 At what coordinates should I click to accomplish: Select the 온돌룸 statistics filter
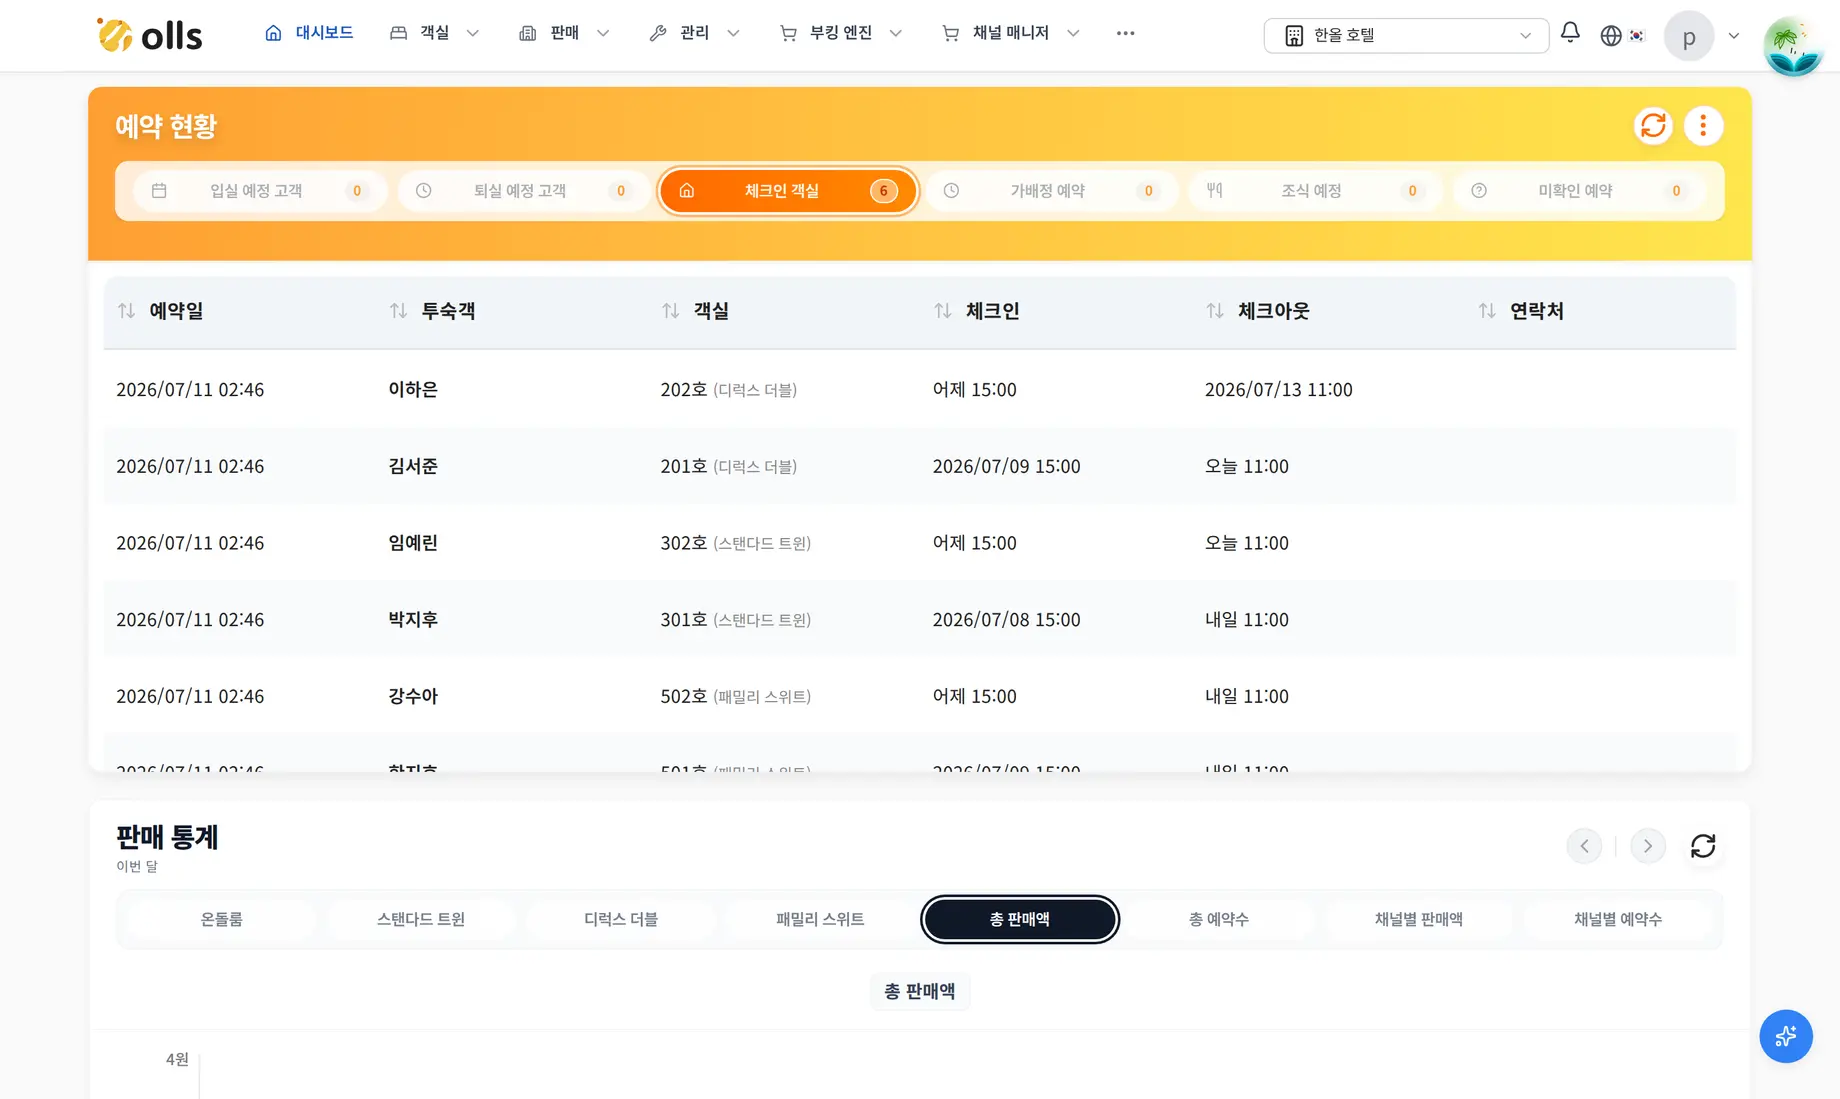click(x=222, y=919)
